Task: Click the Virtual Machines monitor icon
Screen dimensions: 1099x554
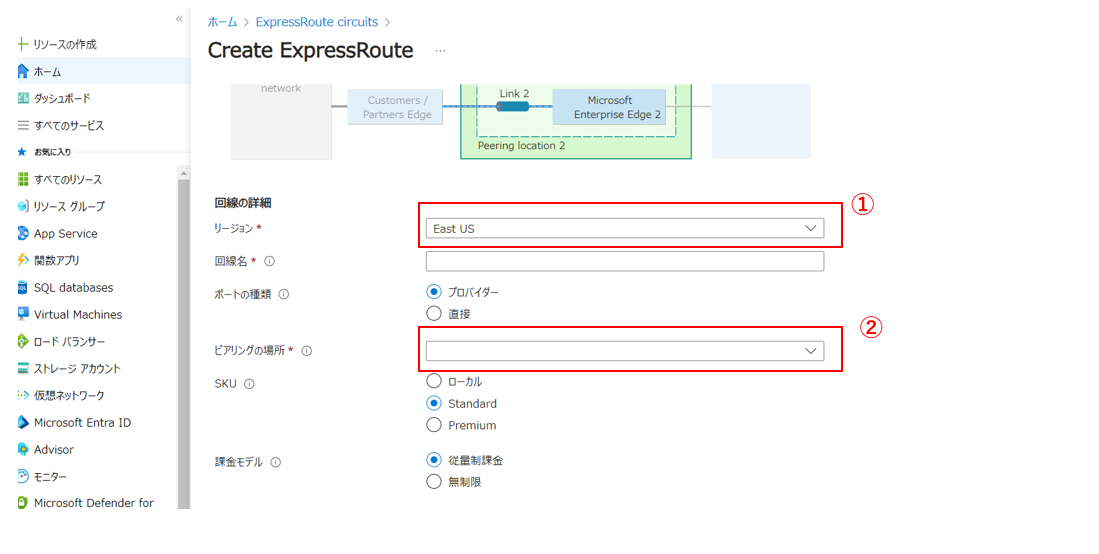Action: [23, 314]
